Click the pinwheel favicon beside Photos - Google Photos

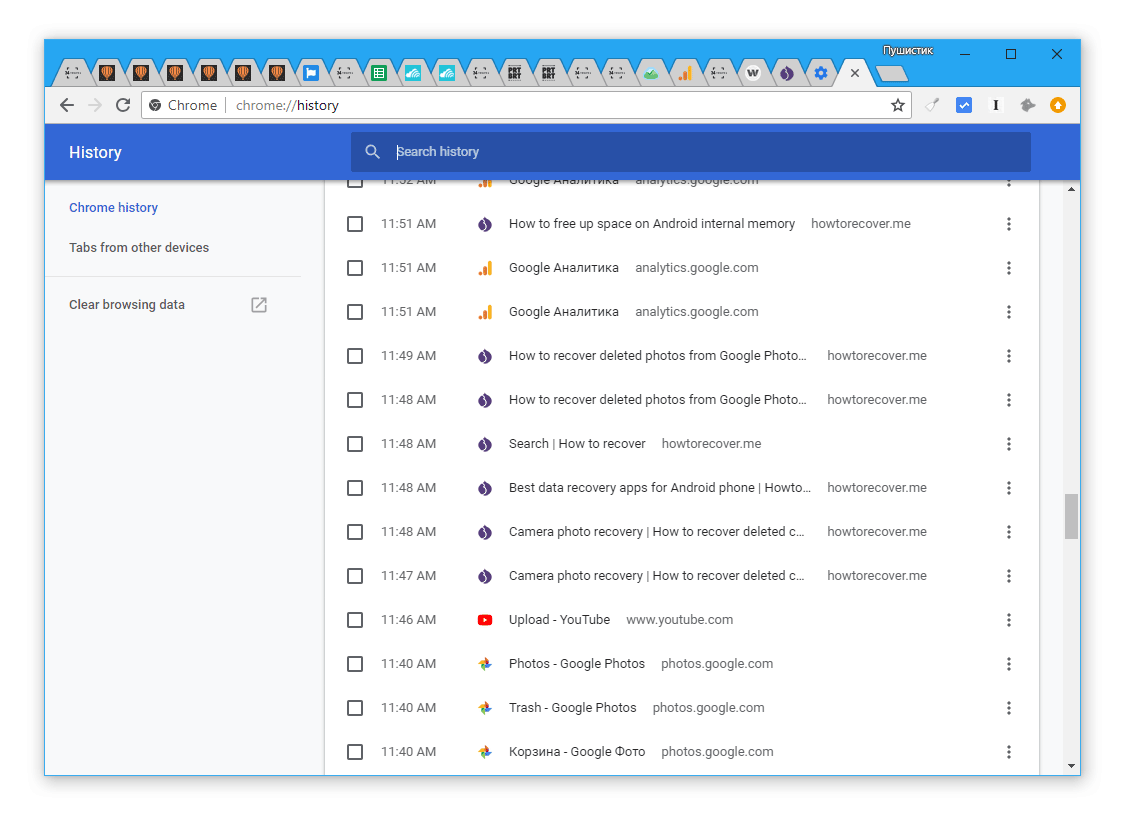[485, 664]
